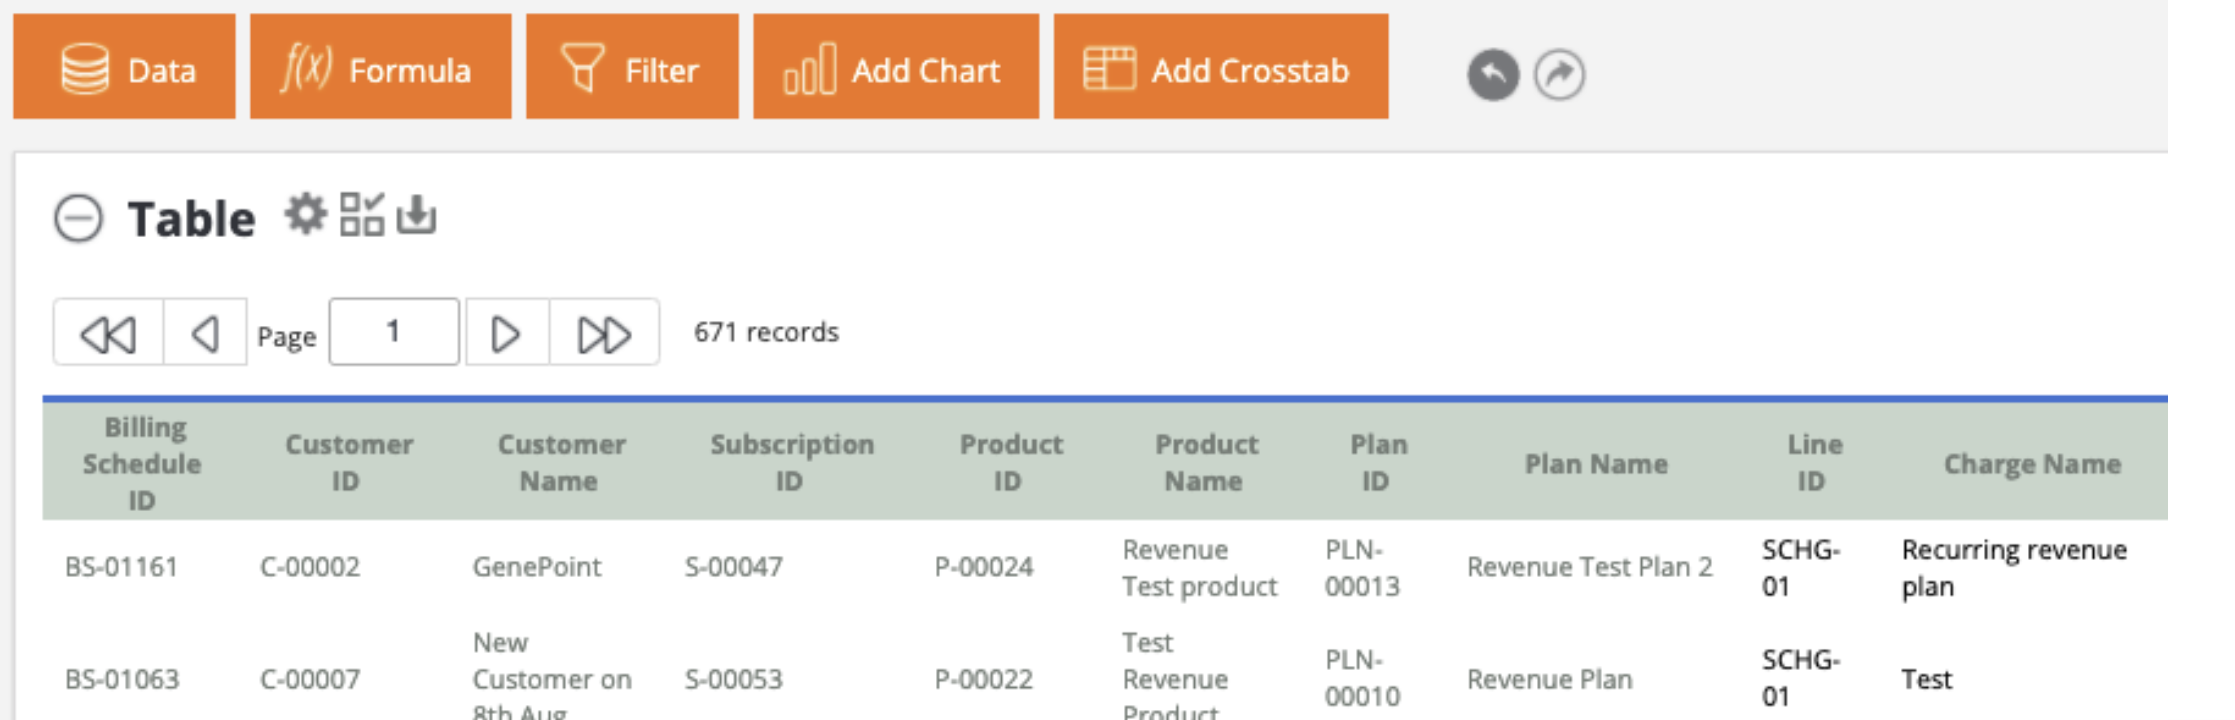The image size is (2235, 720).
Task: Collapse the Table section
Action: 78,218
